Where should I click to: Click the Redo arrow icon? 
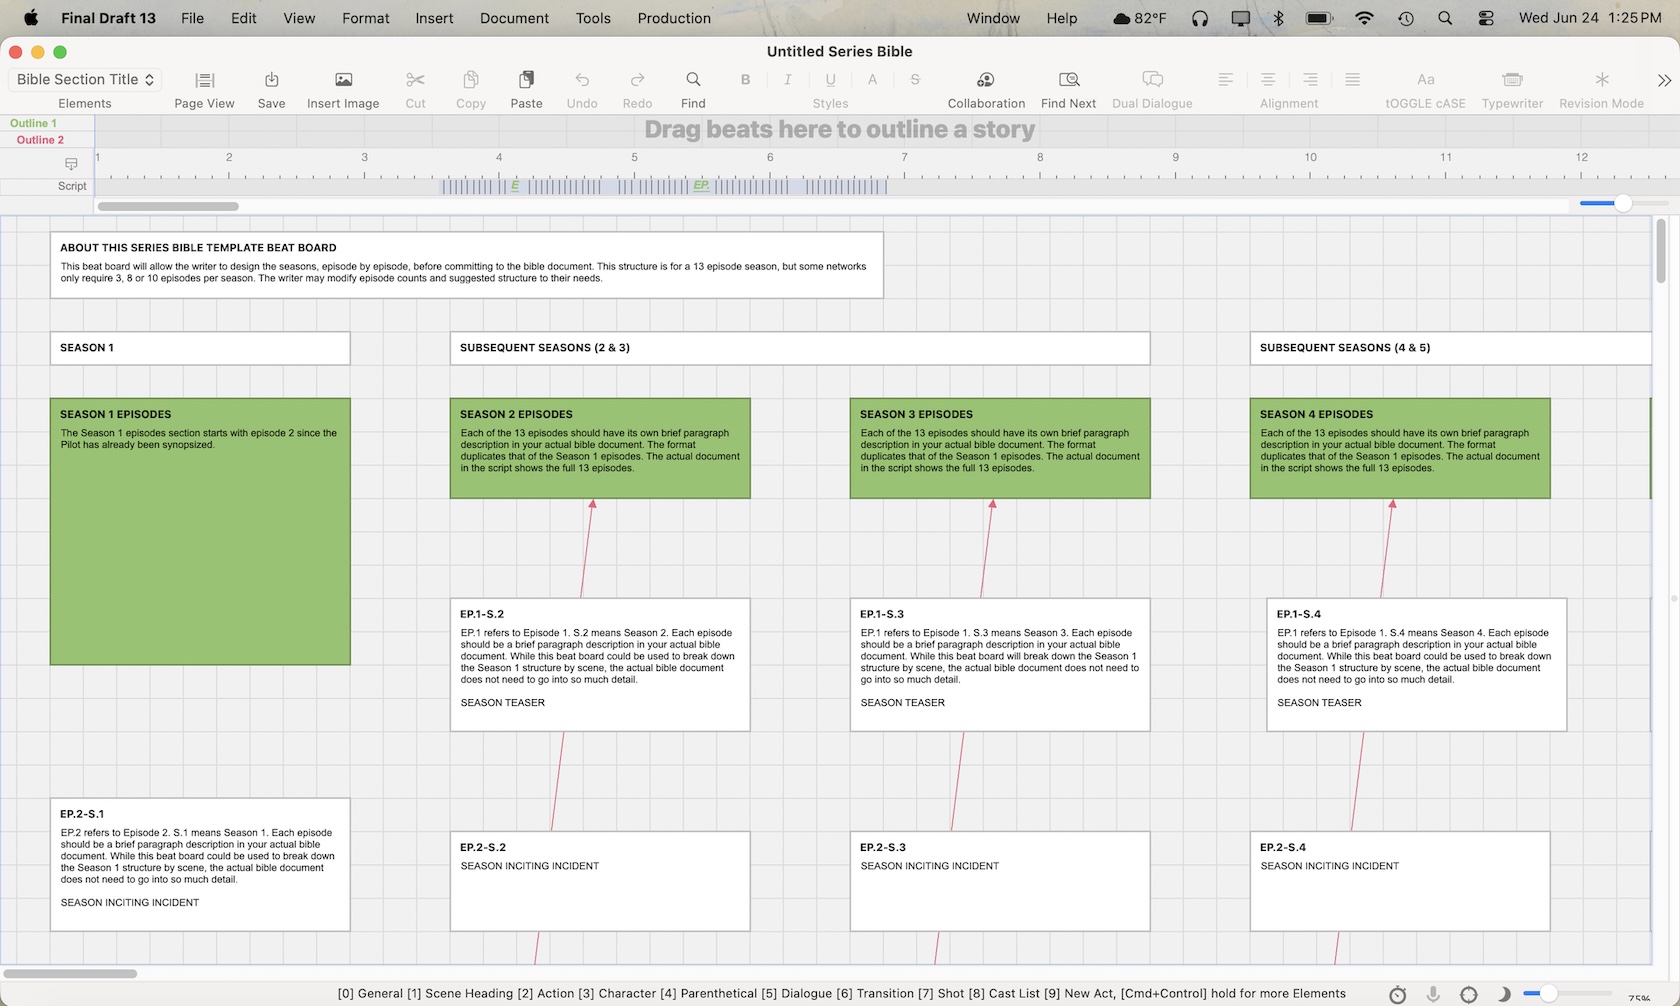point(637,80)
